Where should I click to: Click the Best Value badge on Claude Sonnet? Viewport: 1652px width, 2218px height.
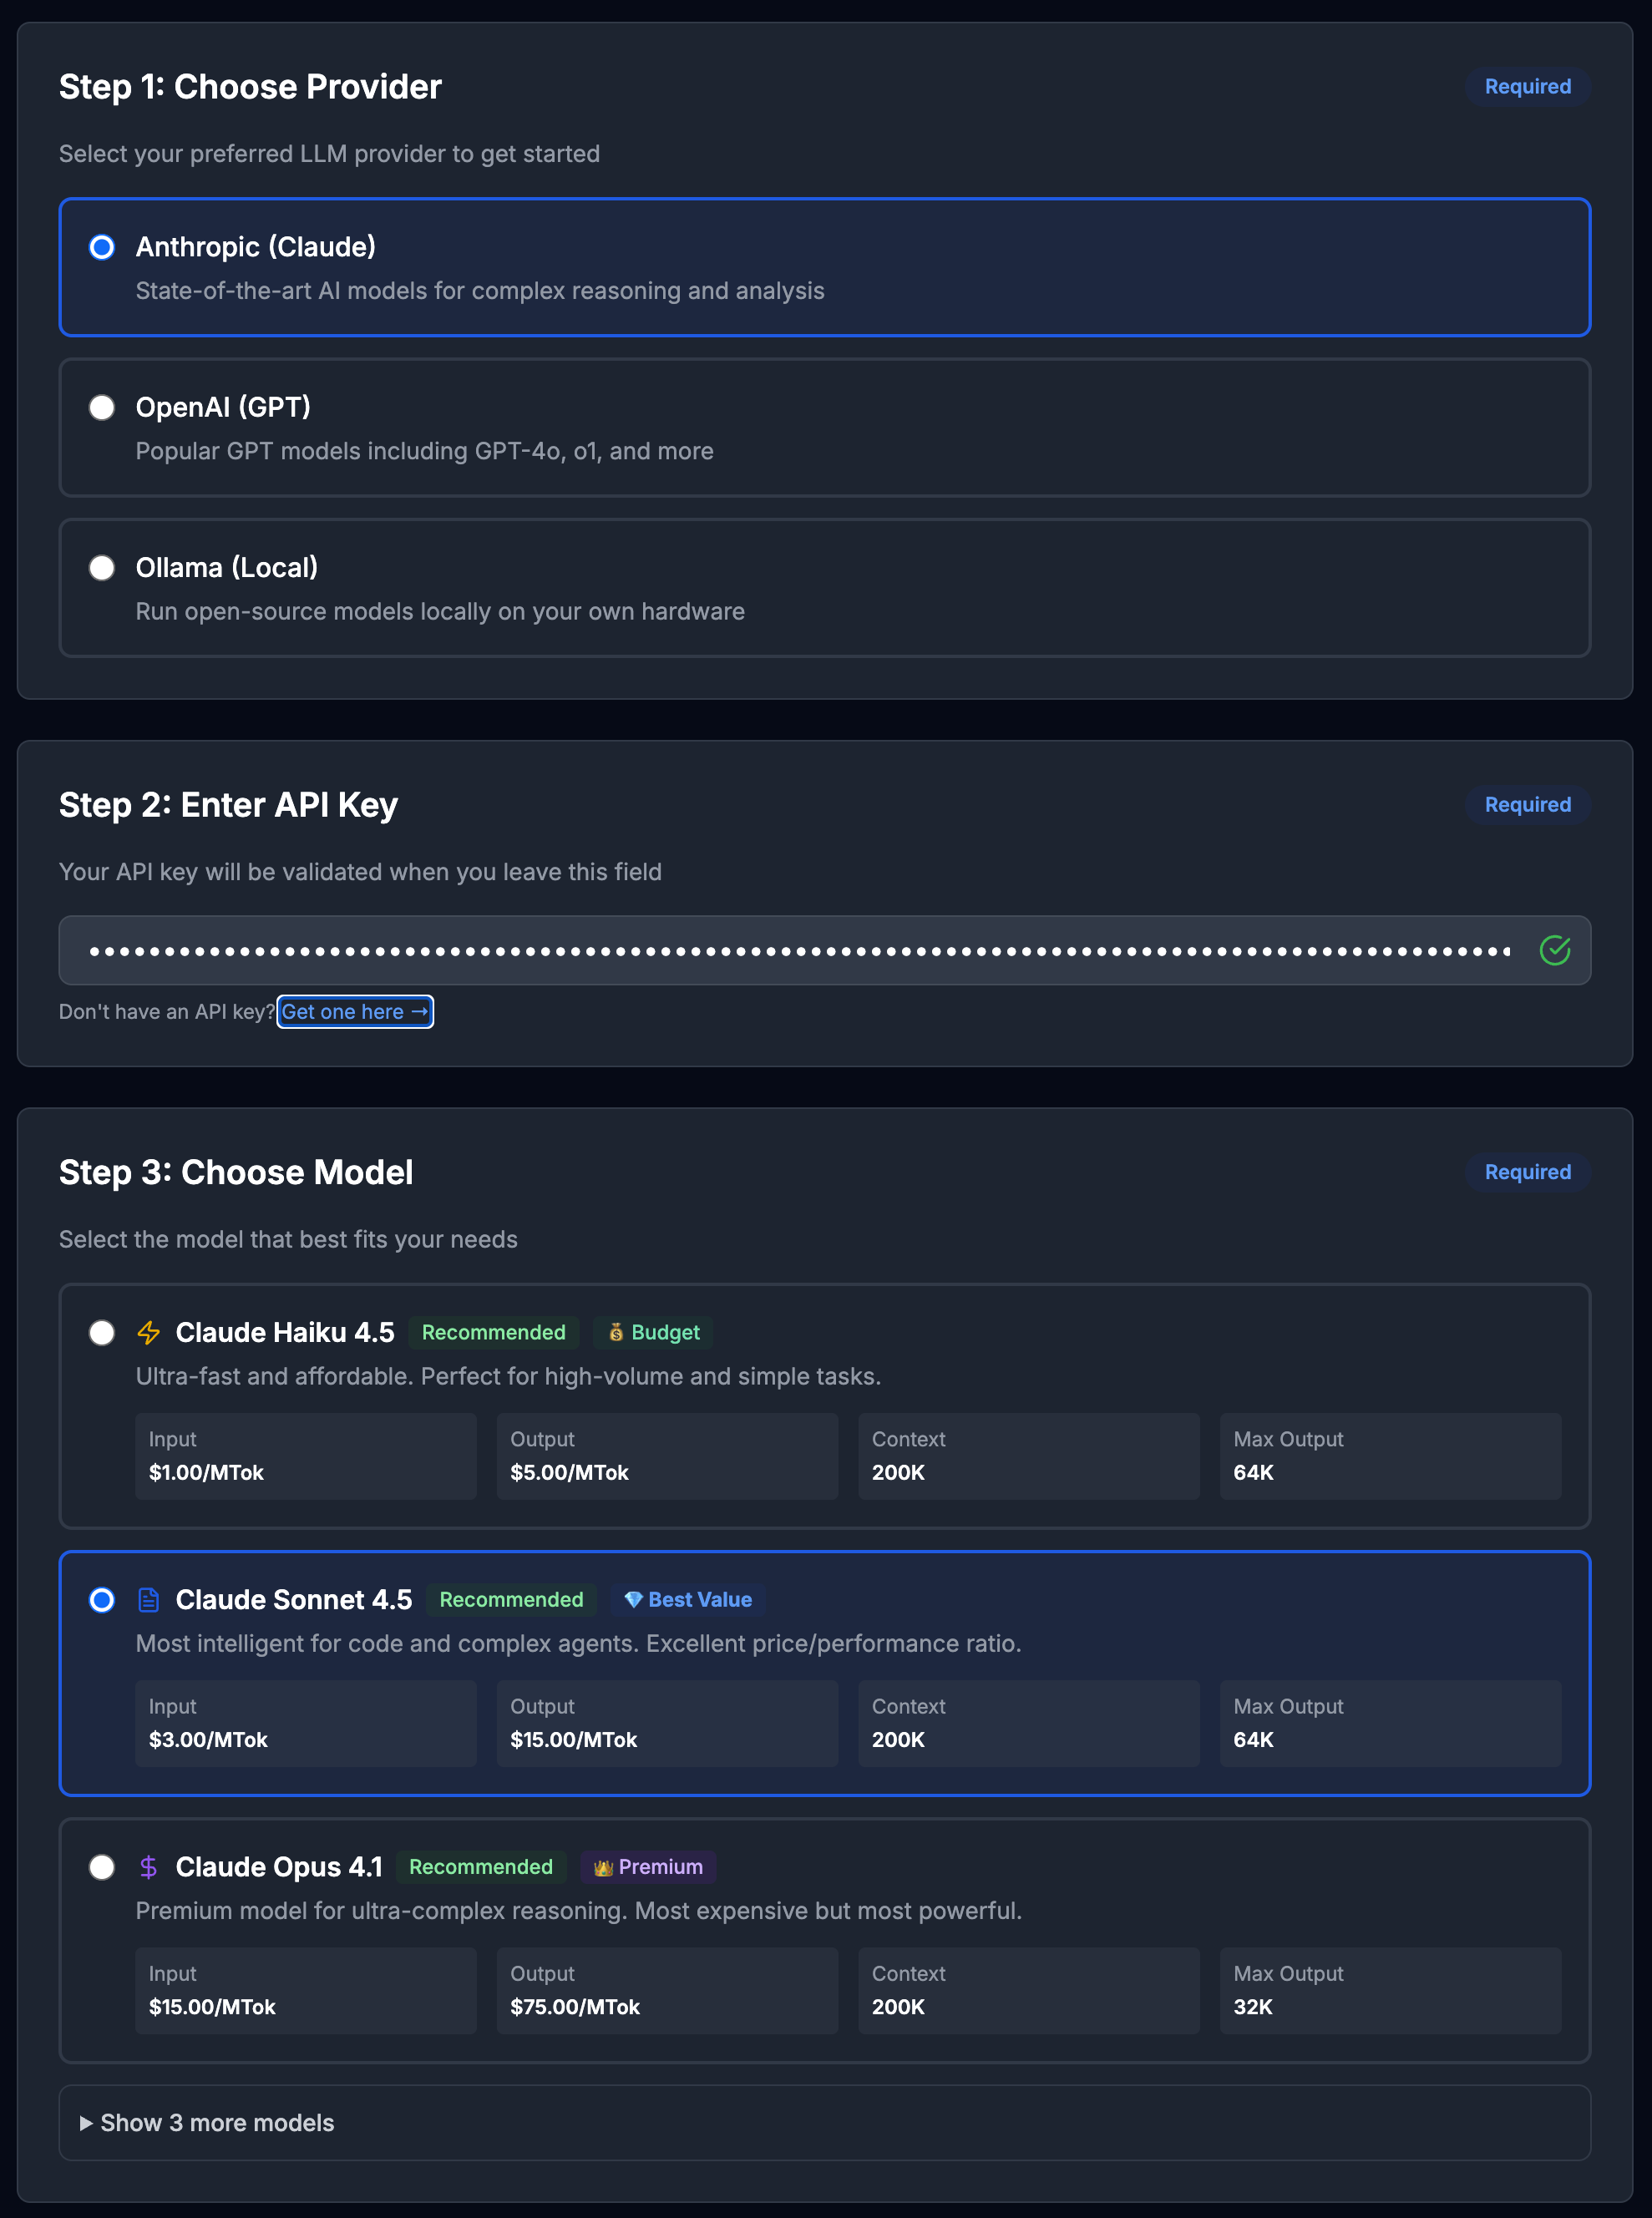click(688, 1599)
